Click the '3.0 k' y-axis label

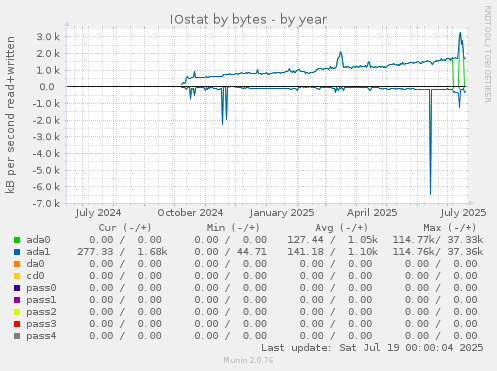click(48, 37)
